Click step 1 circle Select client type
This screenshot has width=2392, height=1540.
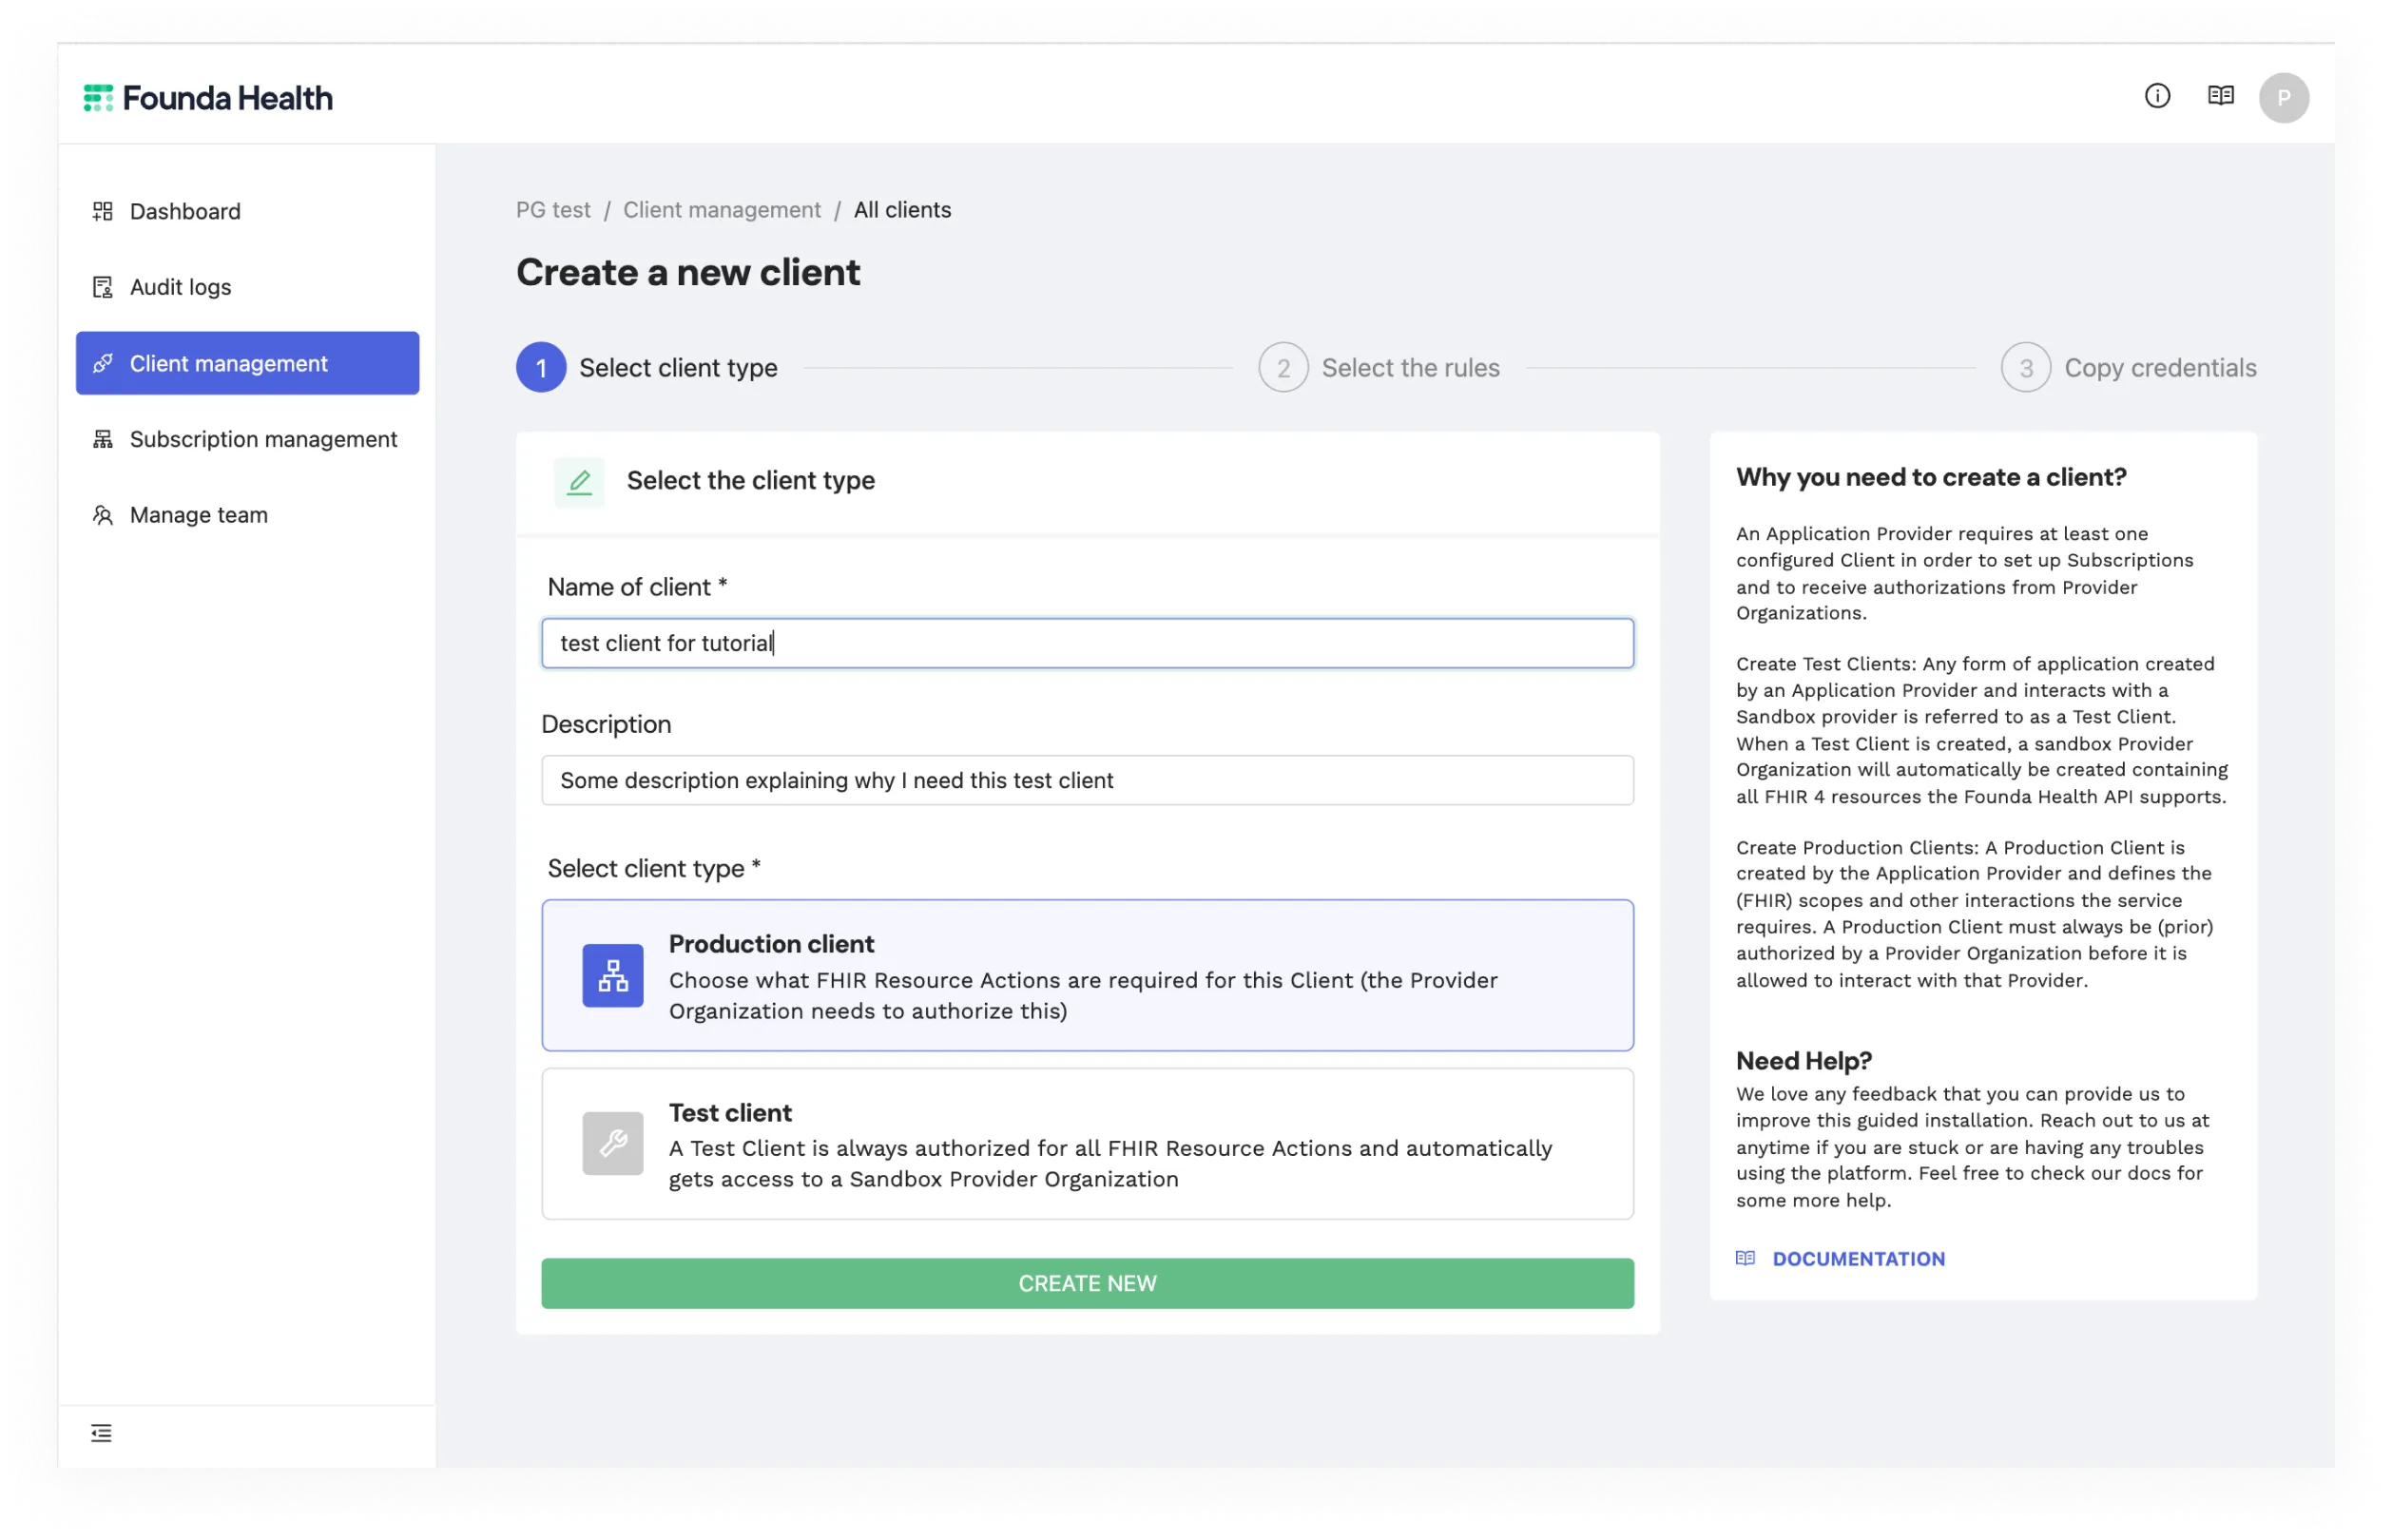click(541, 368)
